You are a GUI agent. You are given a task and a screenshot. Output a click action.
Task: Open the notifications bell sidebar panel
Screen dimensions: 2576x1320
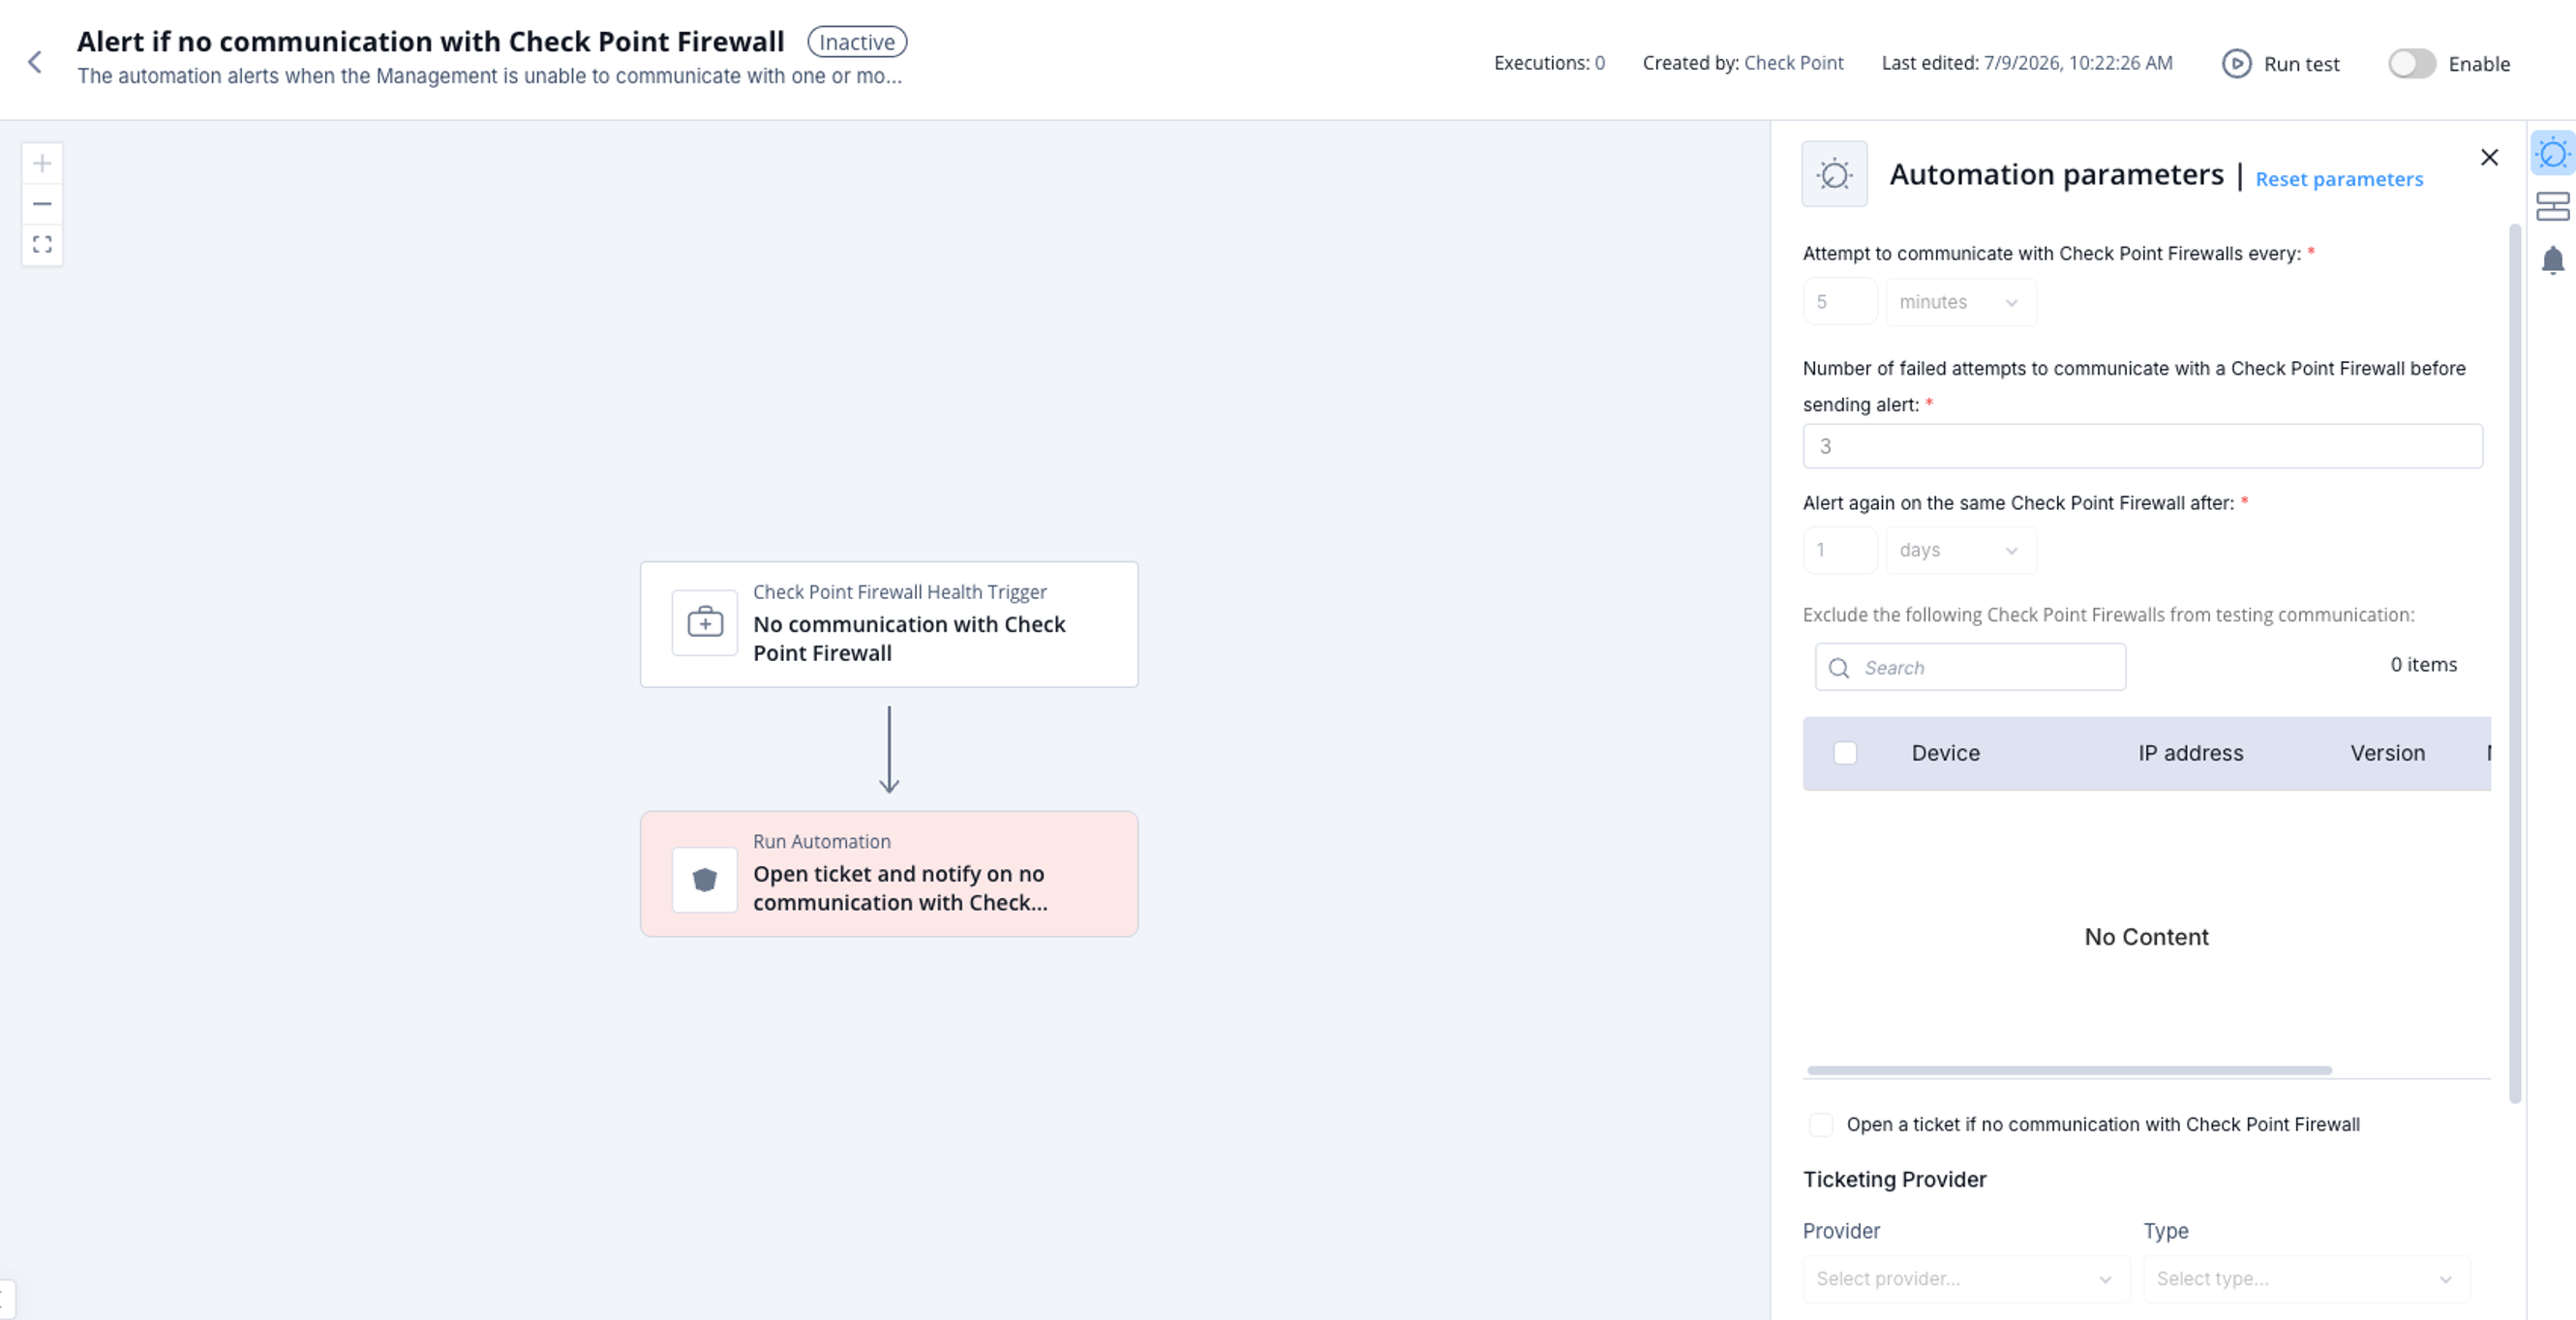pyautogui.click(x=2552, y=260)
